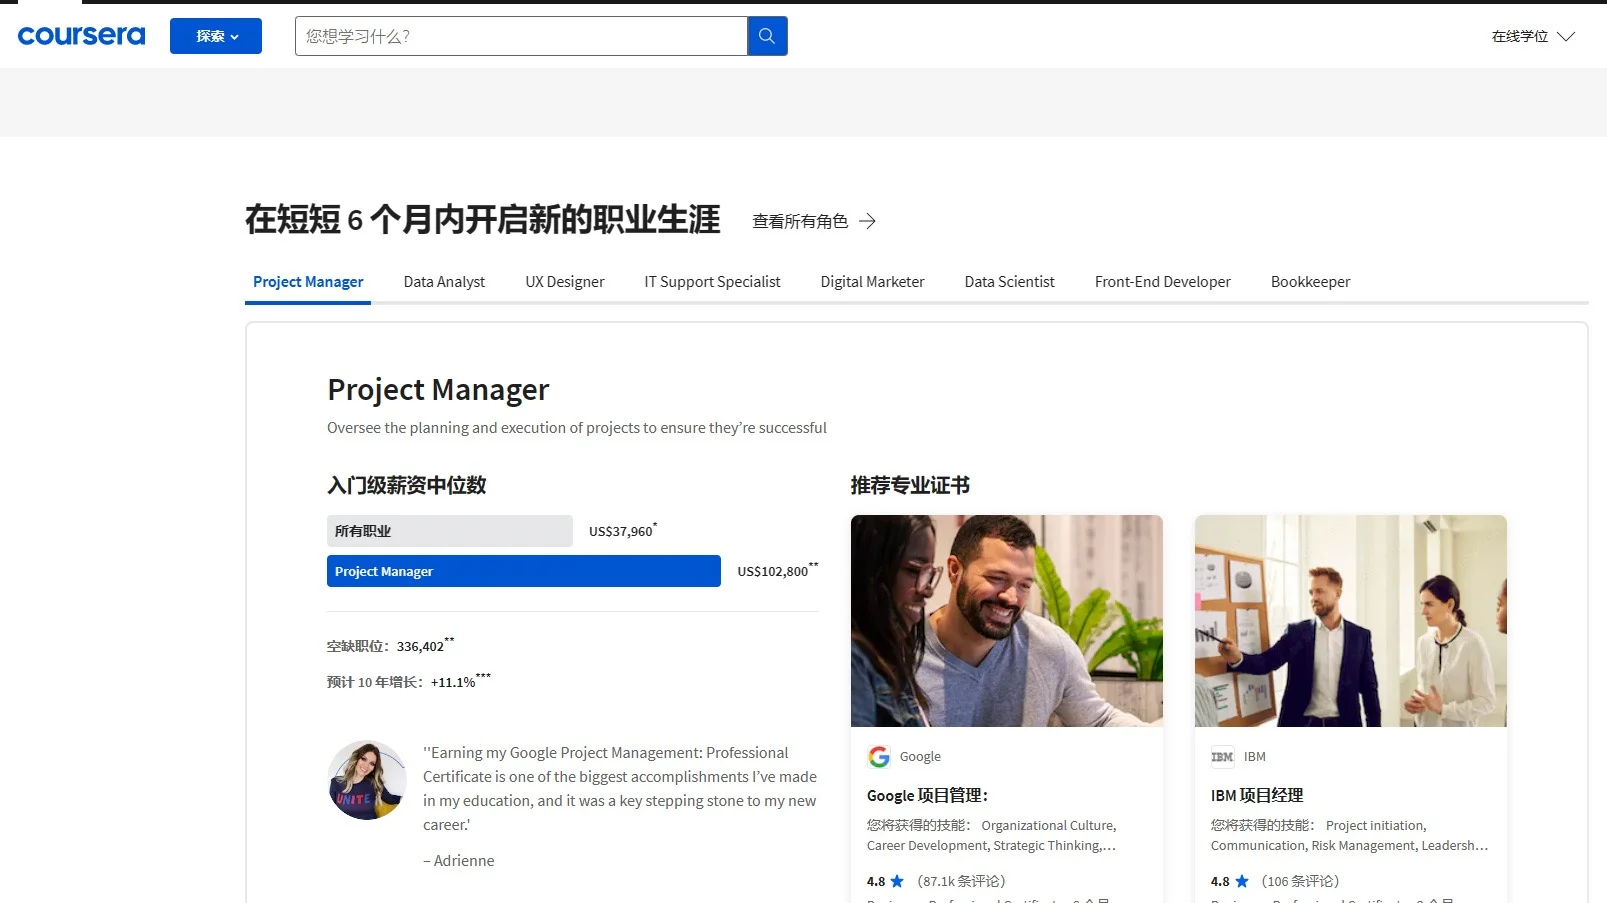
Task: Click the 查看所有角色 link
Action: tap(800, 221)
